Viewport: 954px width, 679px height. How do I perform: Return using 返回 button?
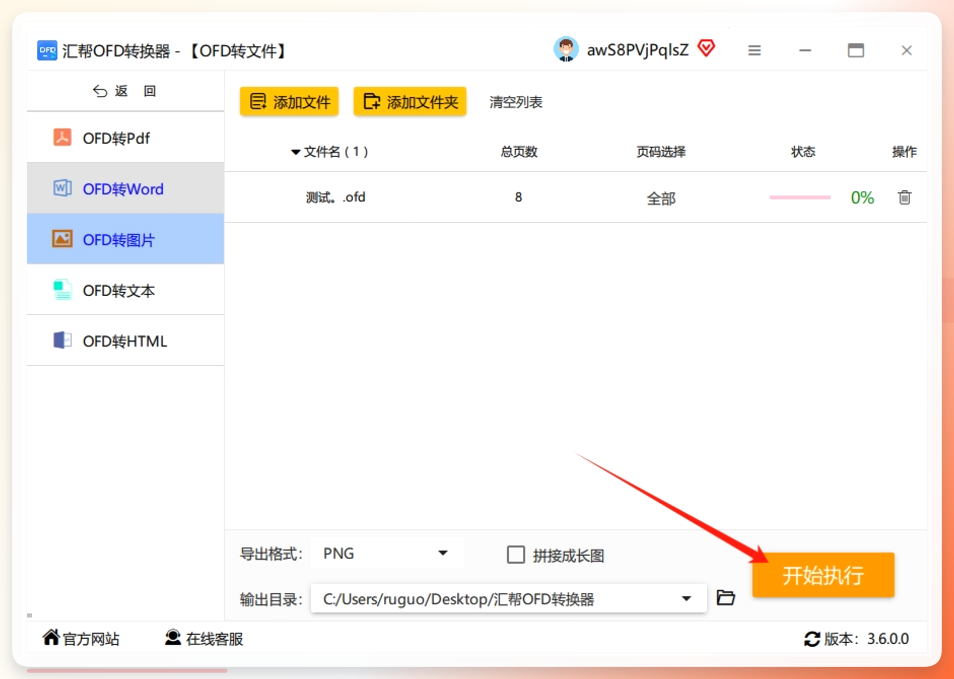click(x=125, y=91)
